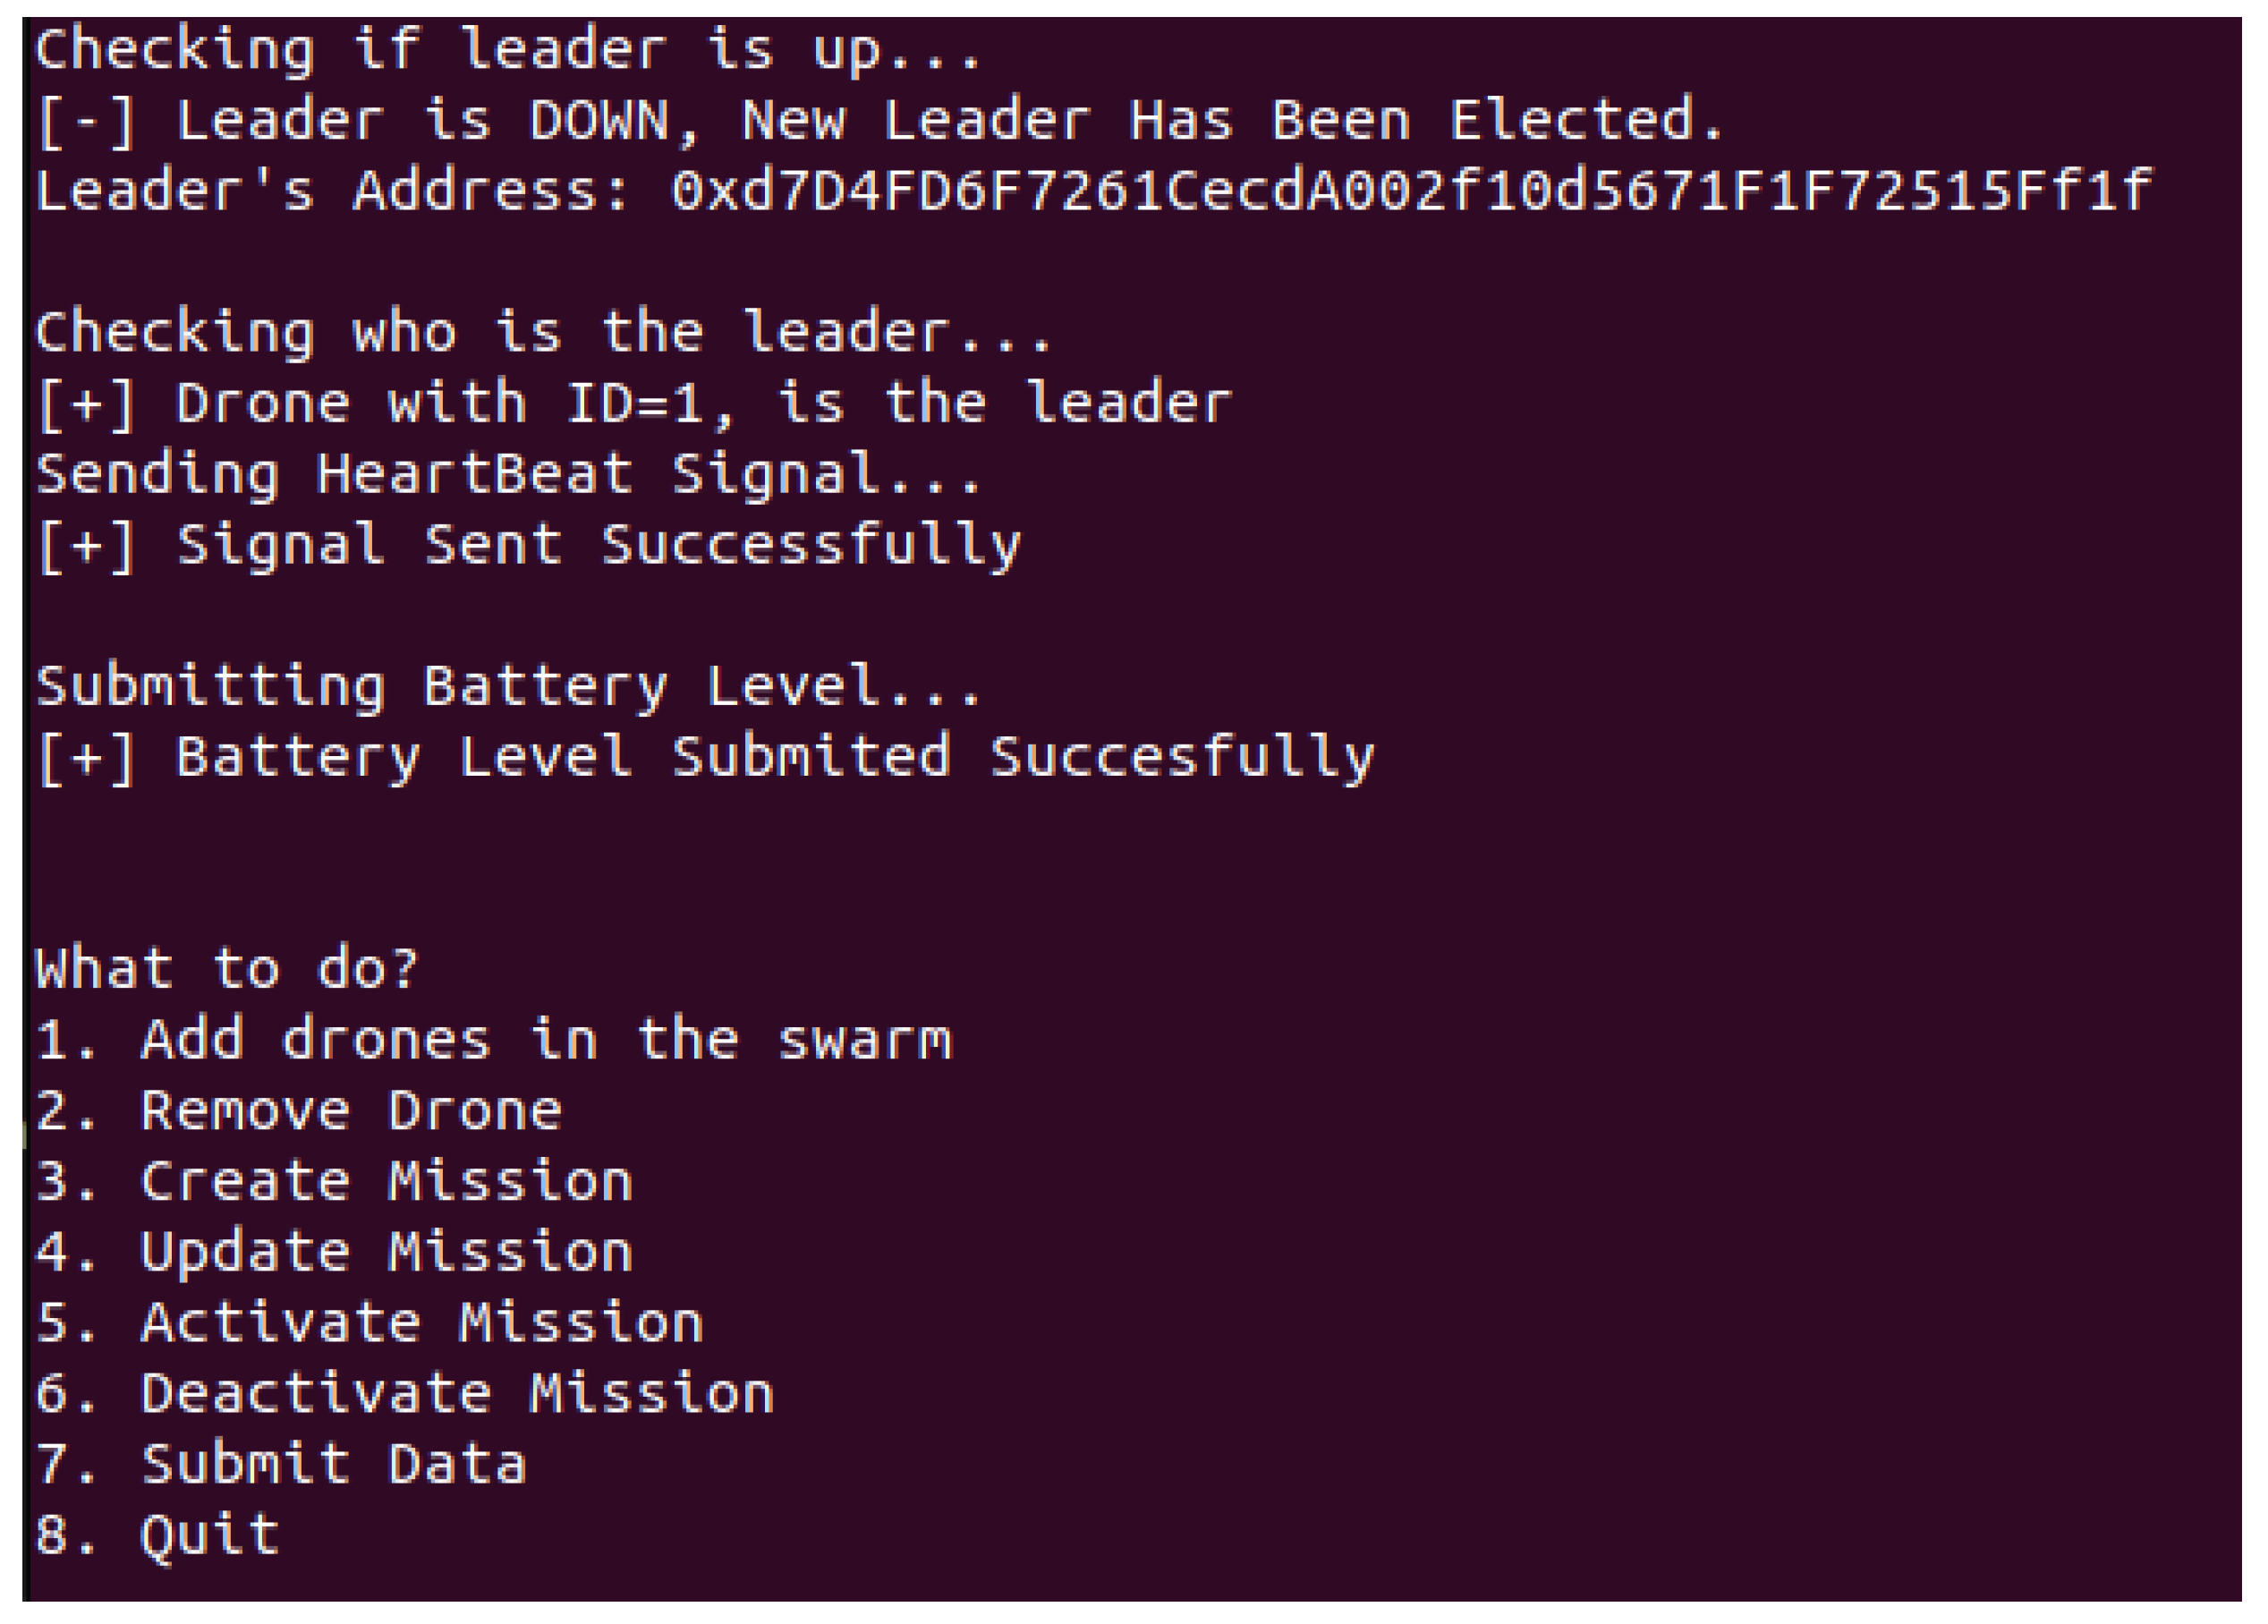Click the "Deactivate Mission" option
This screenshot has width=2268, height=1624.
point(457,1395)
